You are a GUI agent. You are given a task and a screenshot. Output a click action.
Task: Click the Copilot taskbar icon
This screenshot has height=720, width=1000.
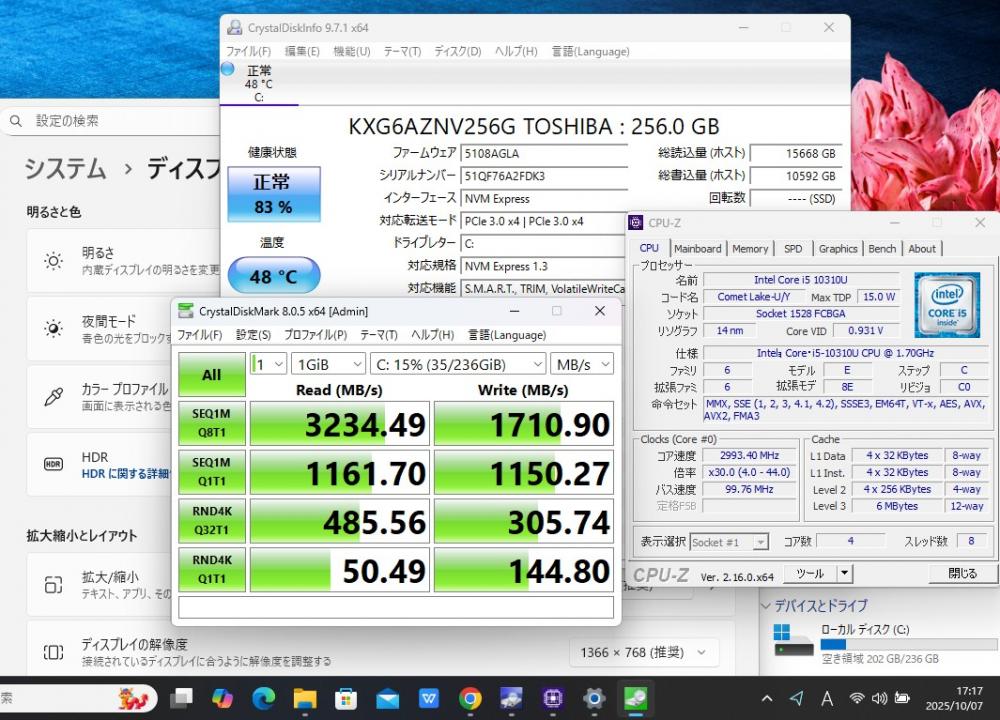coord(223,697)
